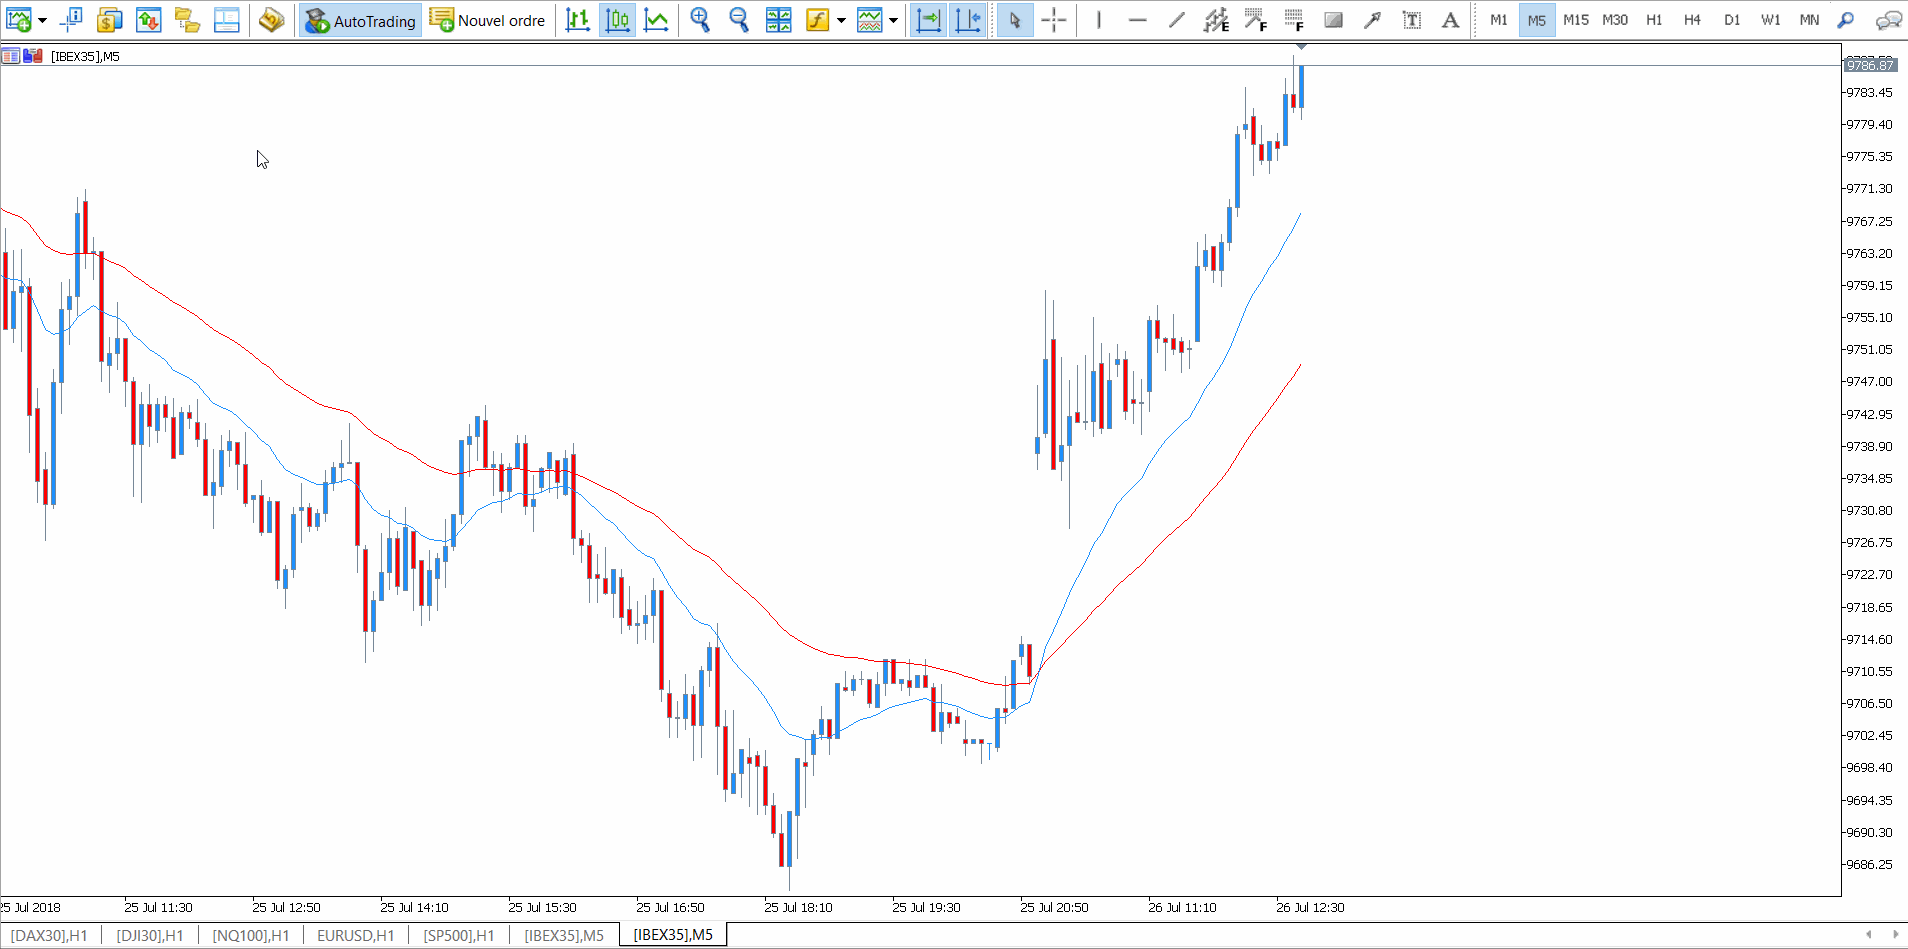Screen dimensions: 1908x949
Task: Click Nouvel ordre to place an order
Action: click(x=488, y=20)
